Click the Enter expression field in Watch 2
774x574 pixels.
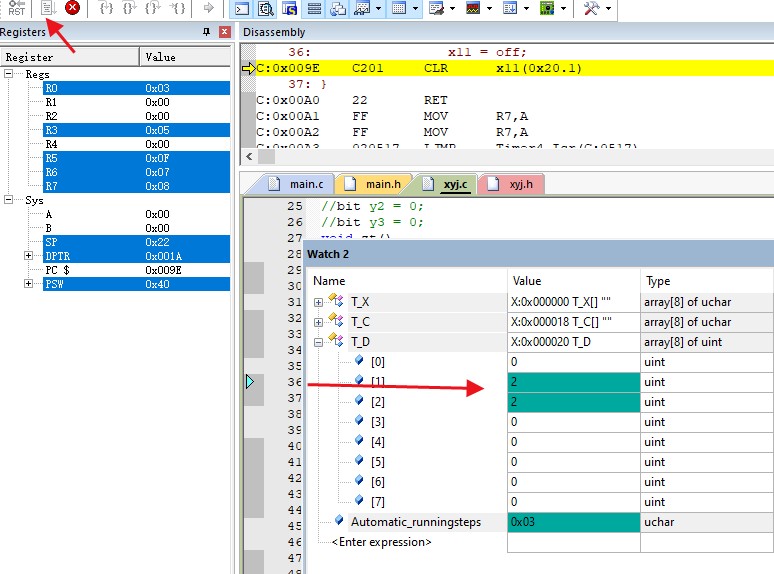(382, 542)
